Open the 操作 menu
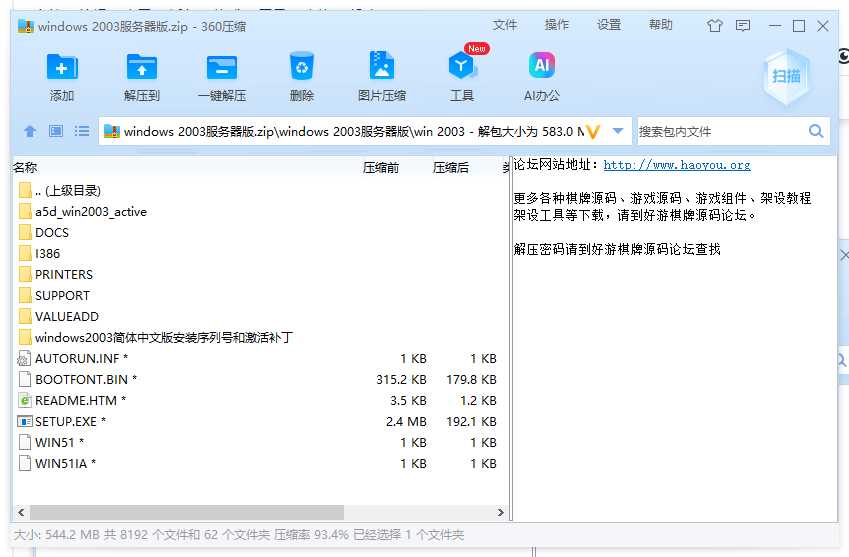This screenshot has height=557, width=849. (557, 25)
